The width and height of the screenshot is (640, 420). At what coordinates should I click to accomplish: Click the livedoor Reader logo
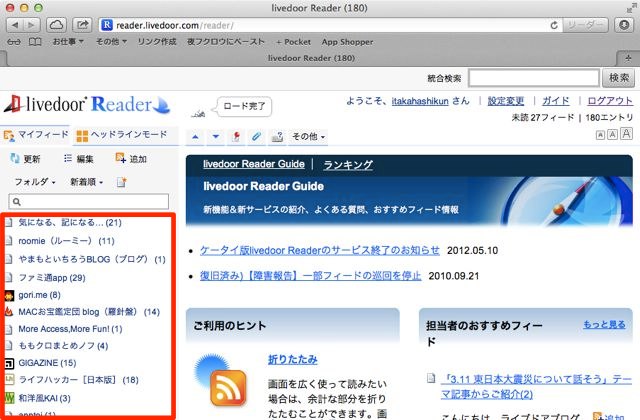click(87, 104)
